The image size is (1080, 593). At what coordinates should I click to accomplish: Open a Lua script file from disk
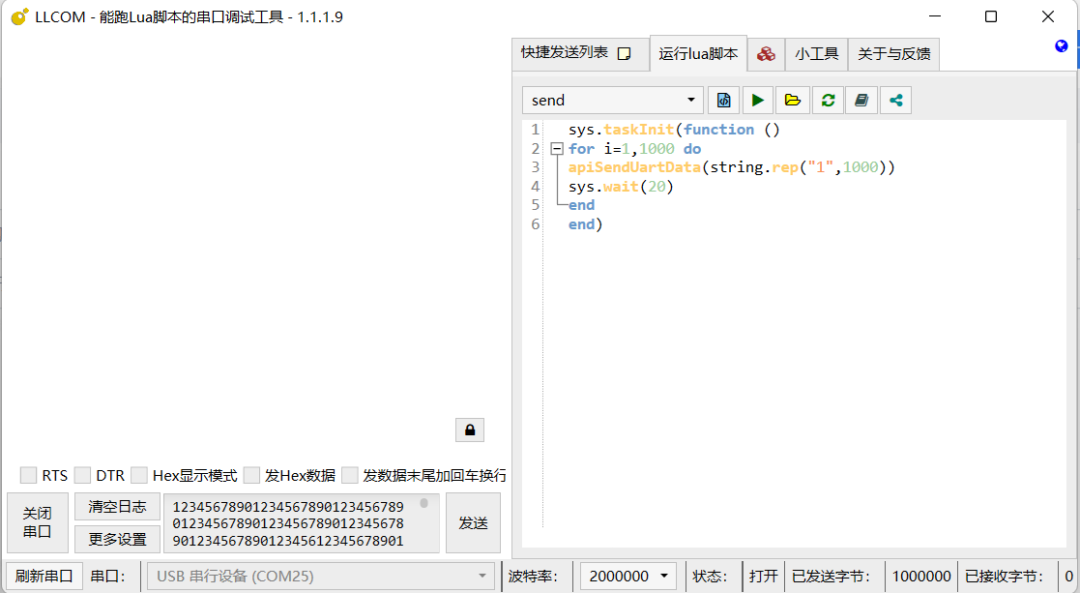(793, 99)
